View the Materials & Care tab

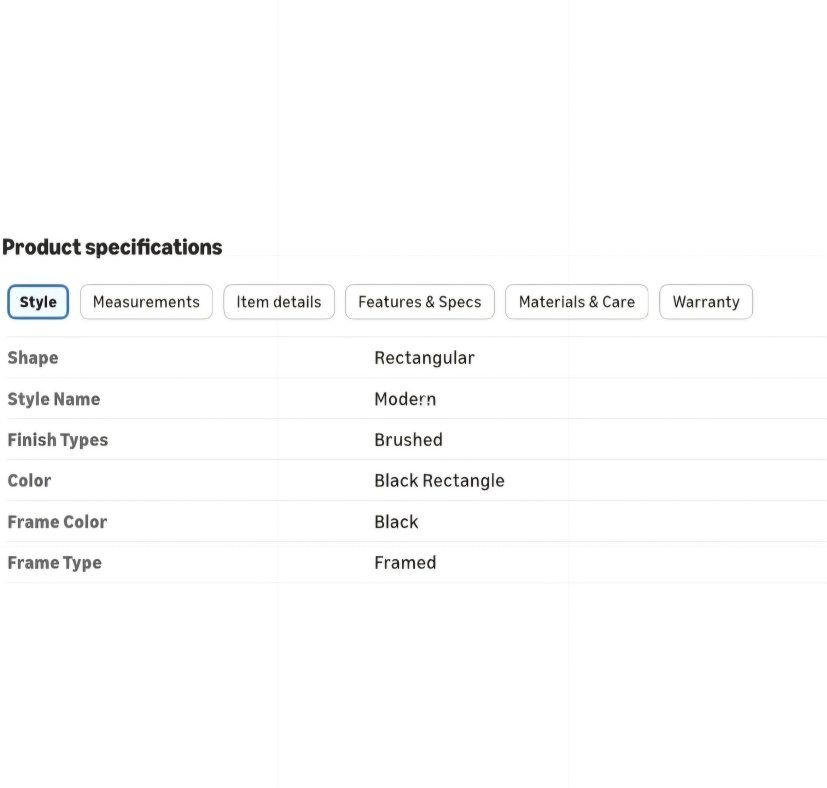(576, 302)
